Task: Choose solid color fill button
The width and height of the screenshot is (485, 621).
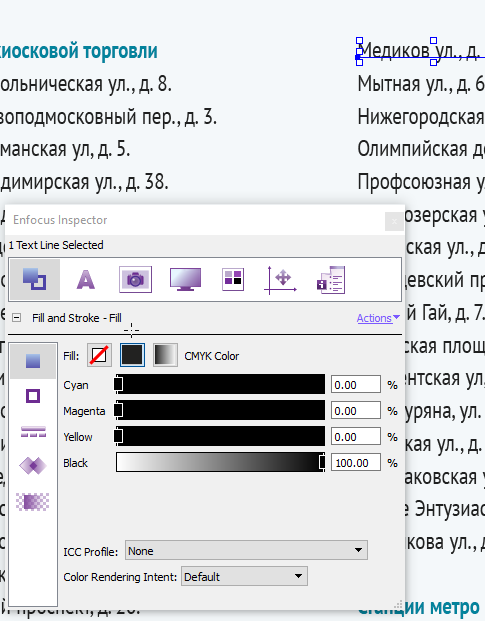Action: (x=132, y=355)
